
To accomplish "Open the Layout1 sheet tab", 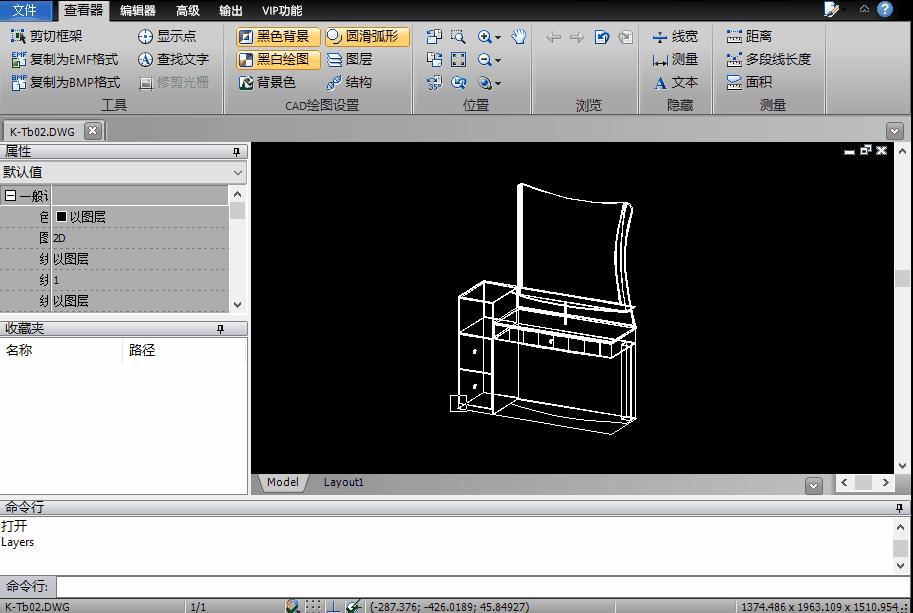I will point(343,482).
